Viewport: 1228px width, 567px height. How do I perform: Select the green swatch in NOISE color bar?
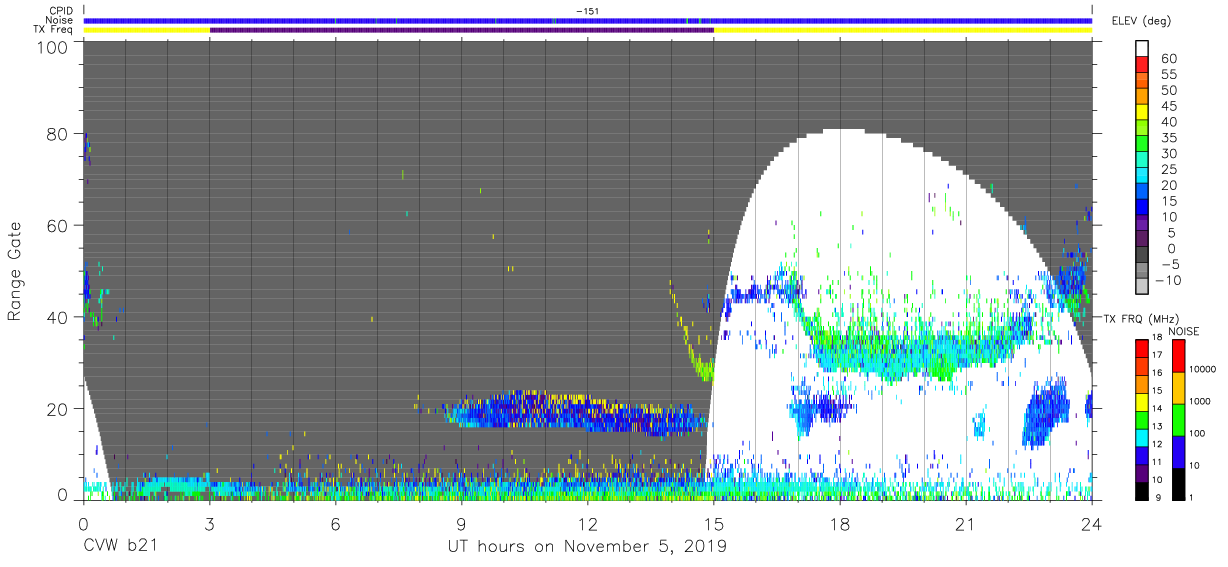click(x=1178, y=419)
